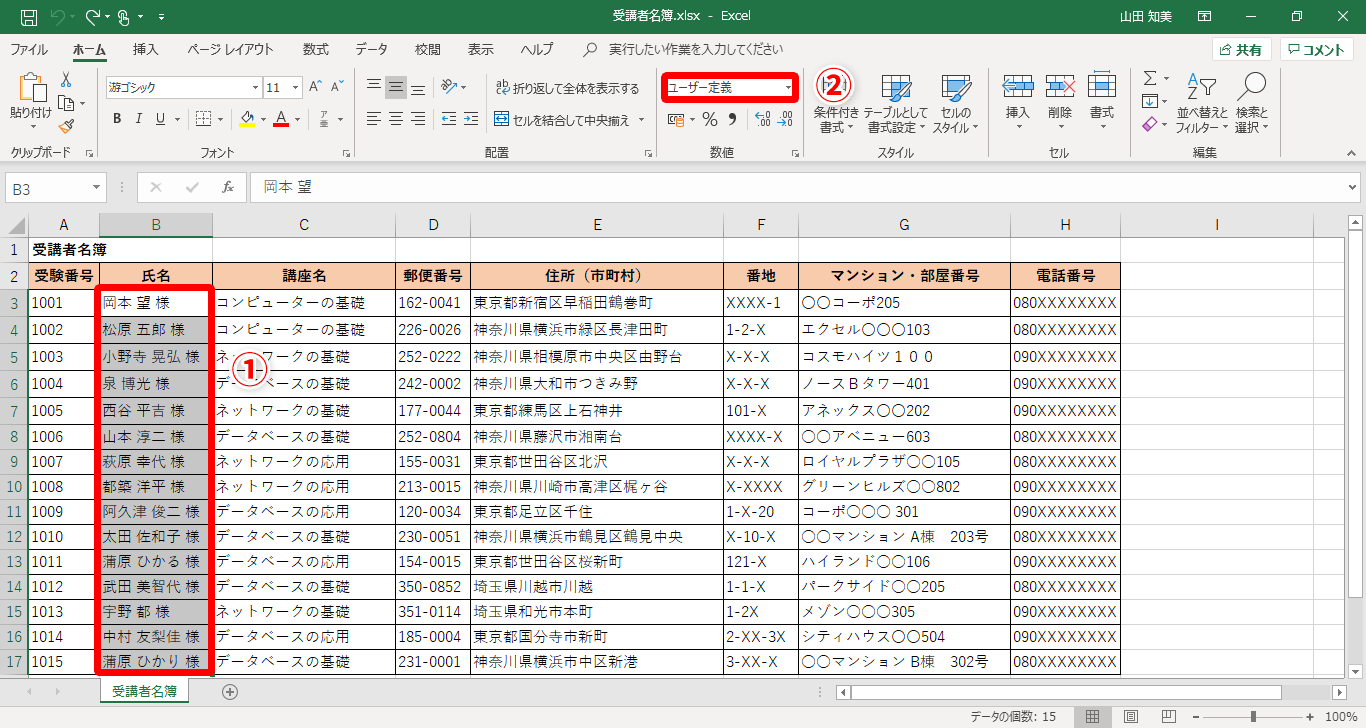Undo the last action in the title bar
Screen dimensions: 1366x728
[58, 17]
